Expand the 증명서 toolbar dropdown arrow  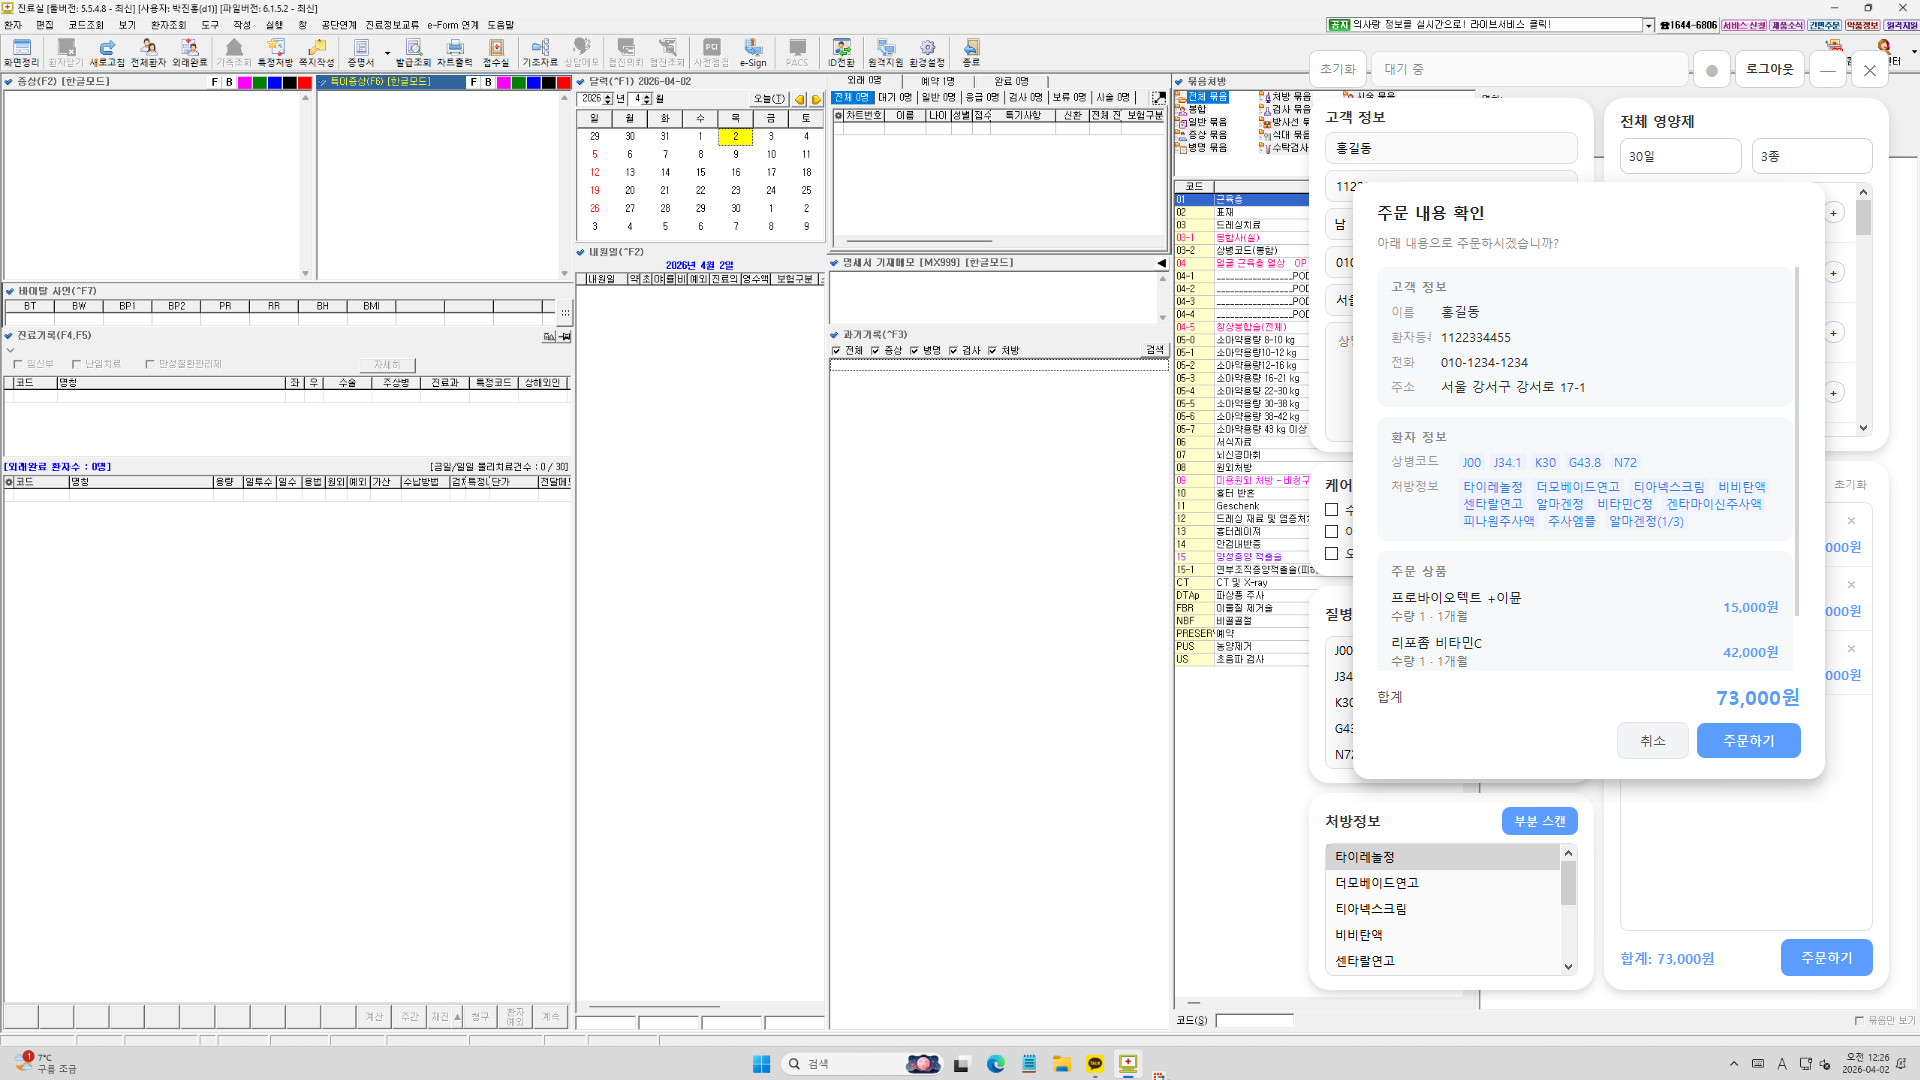click(x=387, y=54)
